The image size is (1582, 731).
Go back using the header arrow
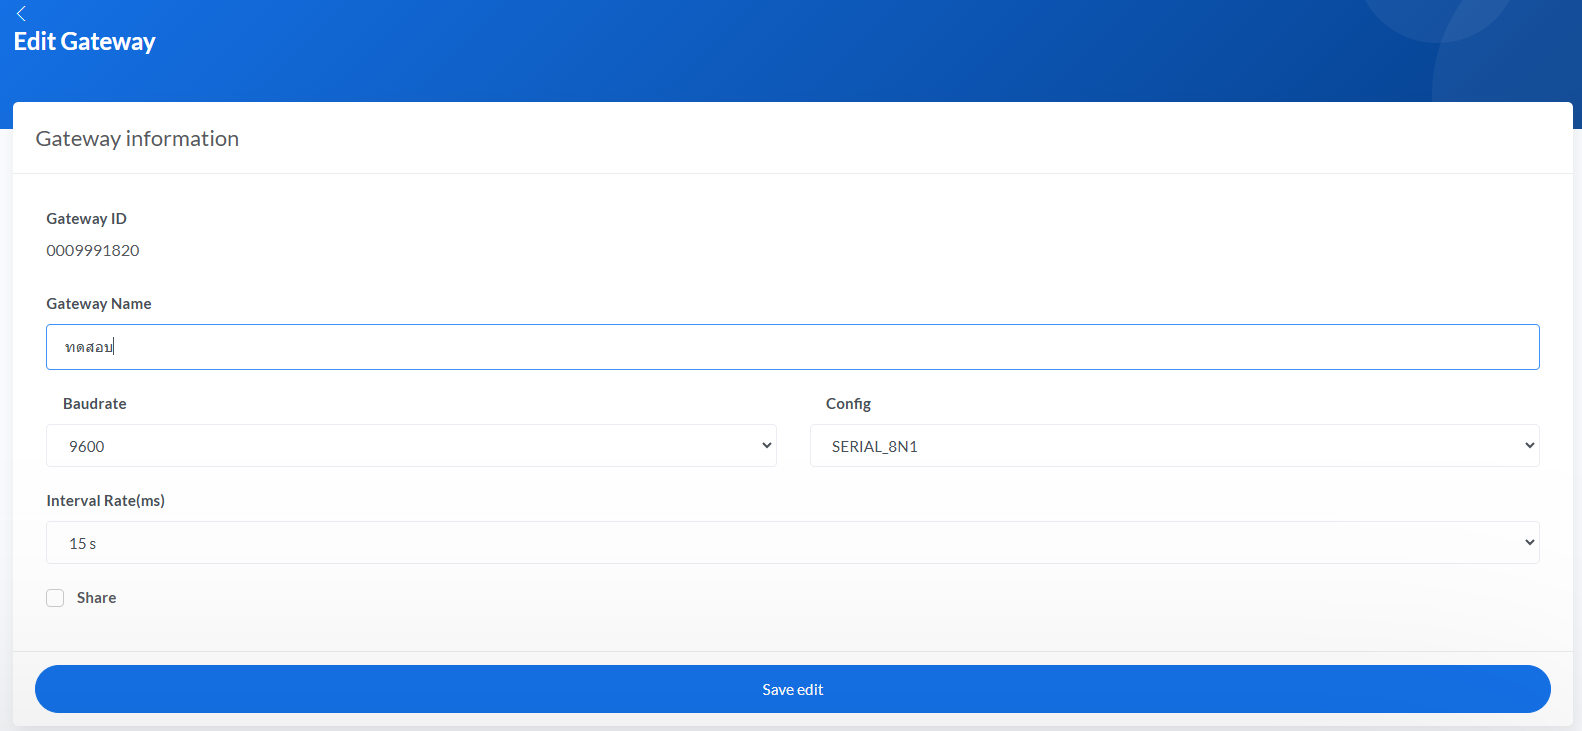coord(21,14)
